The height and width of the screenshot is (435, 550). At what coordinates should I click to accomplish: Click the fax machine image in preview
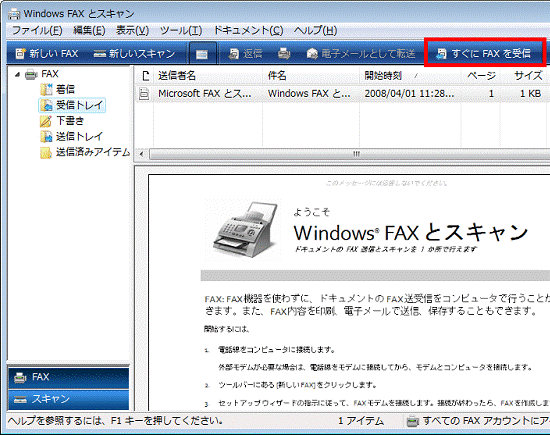(242, 230)
